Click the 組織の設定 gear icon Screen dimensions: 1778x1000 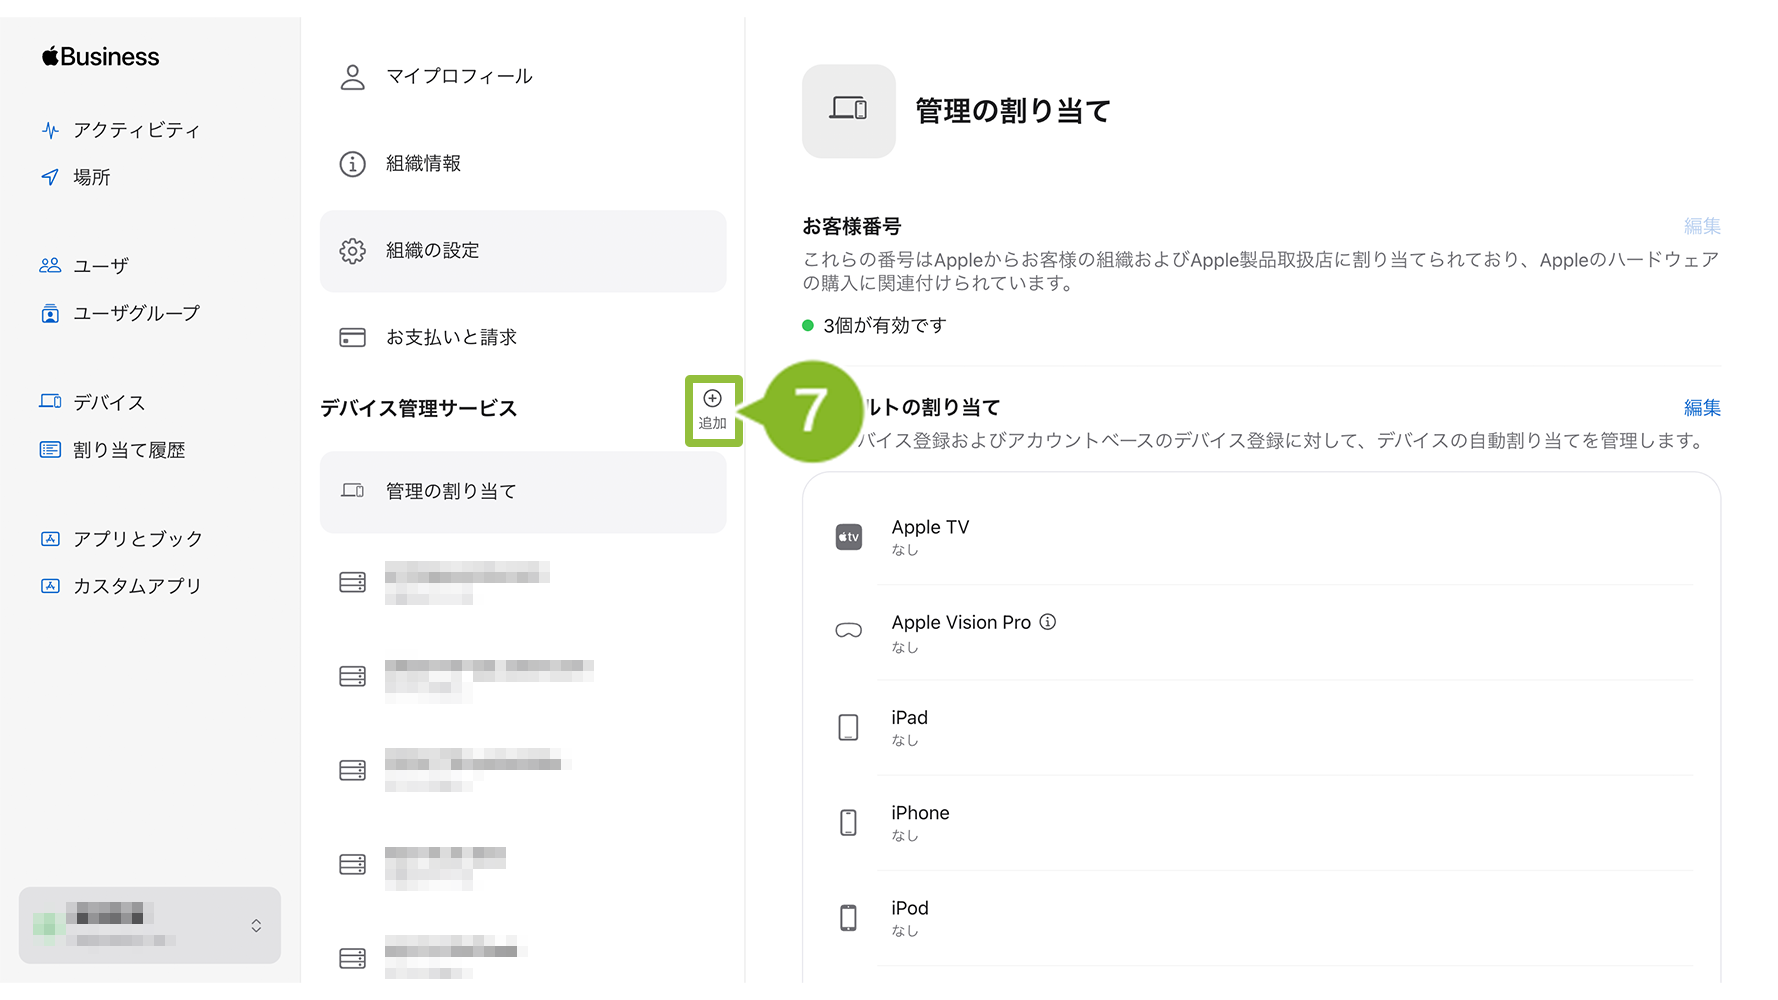click(352, 251)
